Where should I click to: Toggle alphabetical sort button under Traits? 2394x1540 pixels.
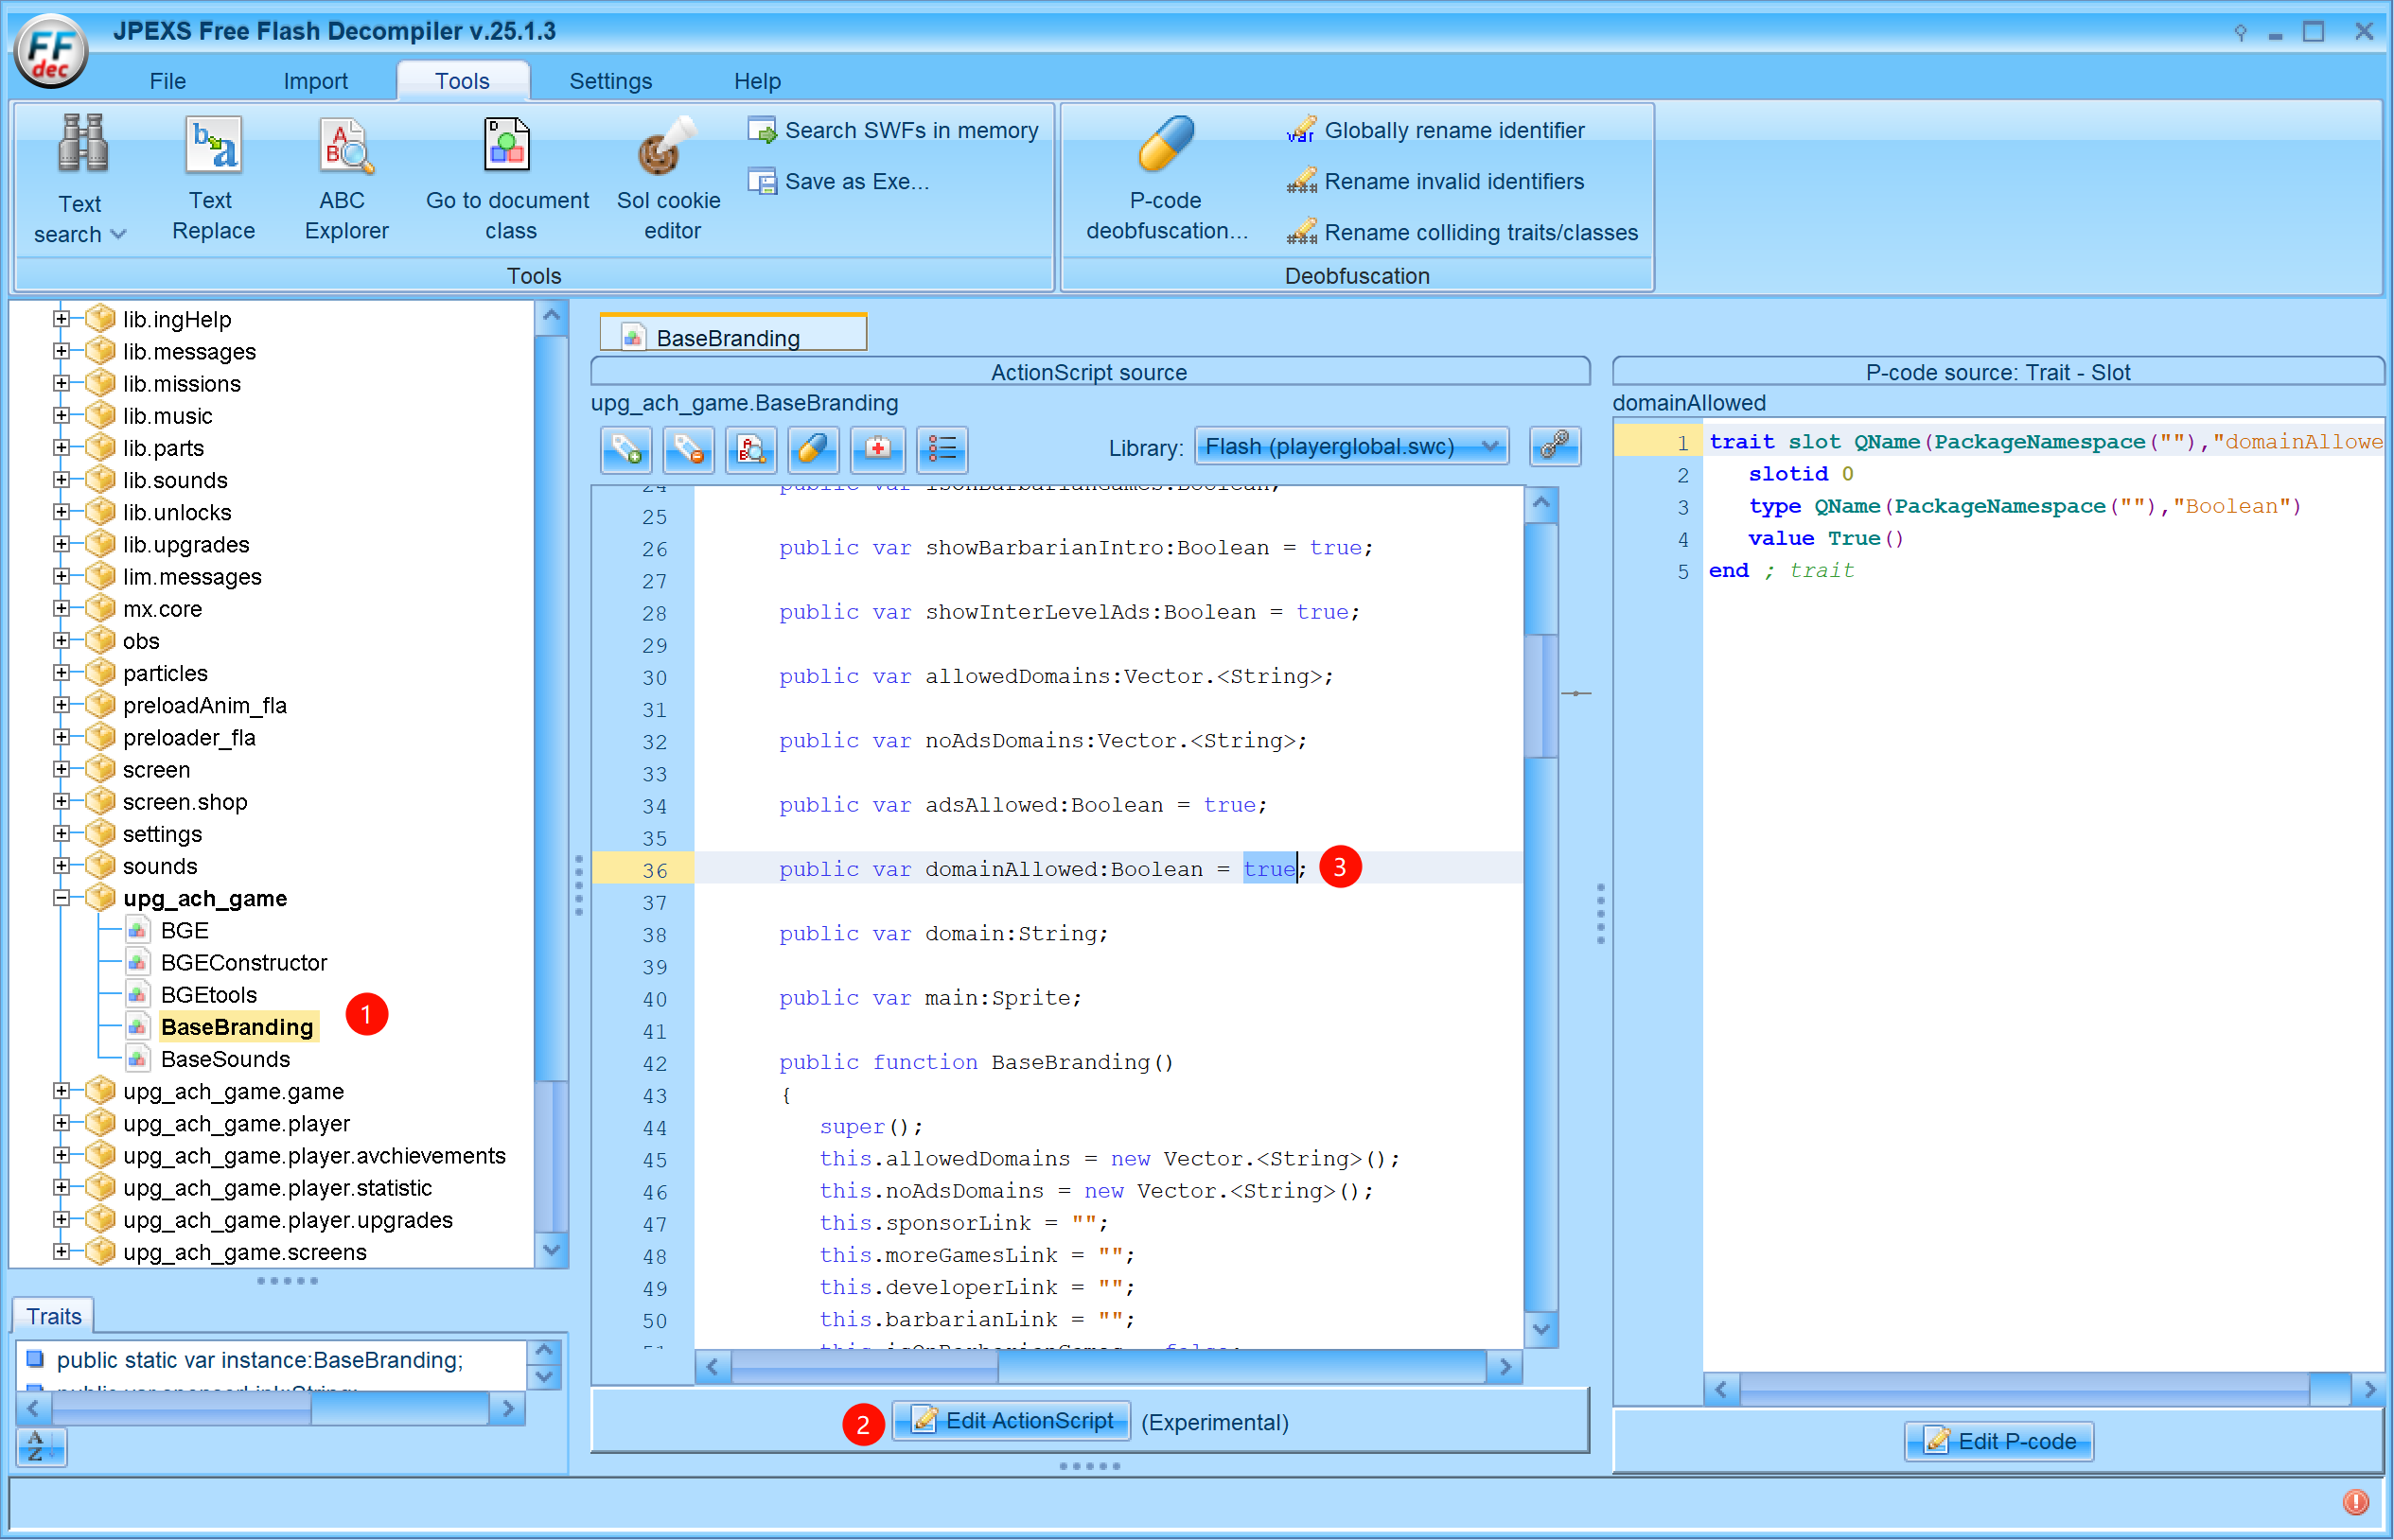coord(41,1446)
